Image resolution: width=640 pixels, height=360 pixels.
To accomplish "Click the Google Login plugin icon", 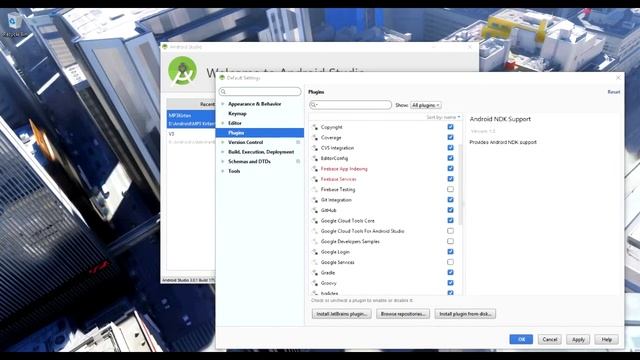I will click(x=315, y=252).
